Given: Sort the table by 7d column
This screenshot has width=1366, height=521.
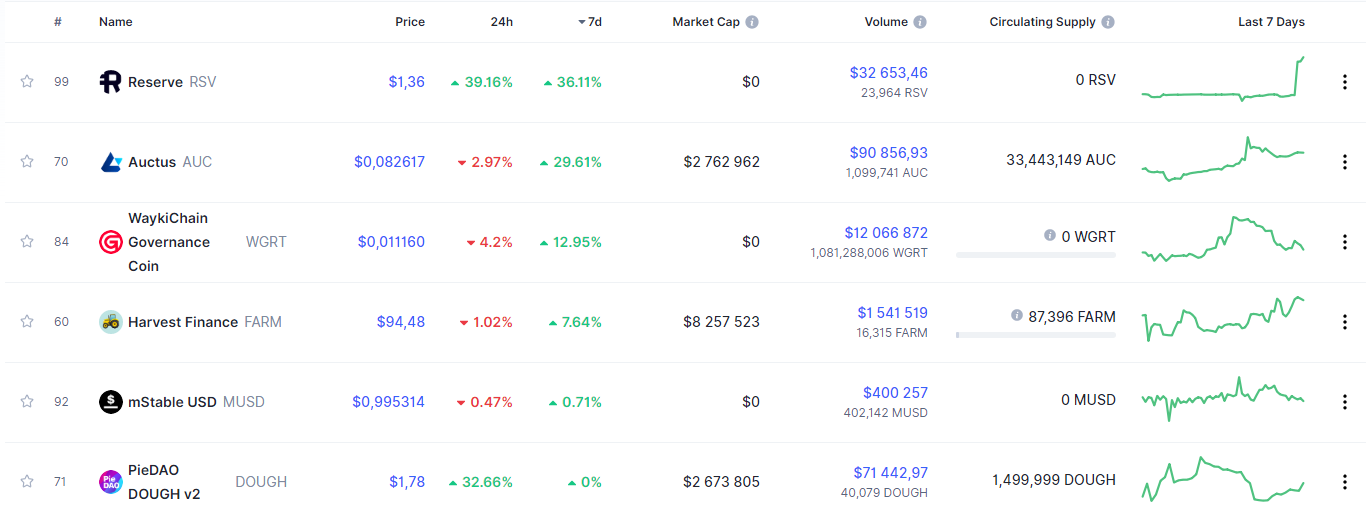Looking at the screenshot, I should [594, 22].
